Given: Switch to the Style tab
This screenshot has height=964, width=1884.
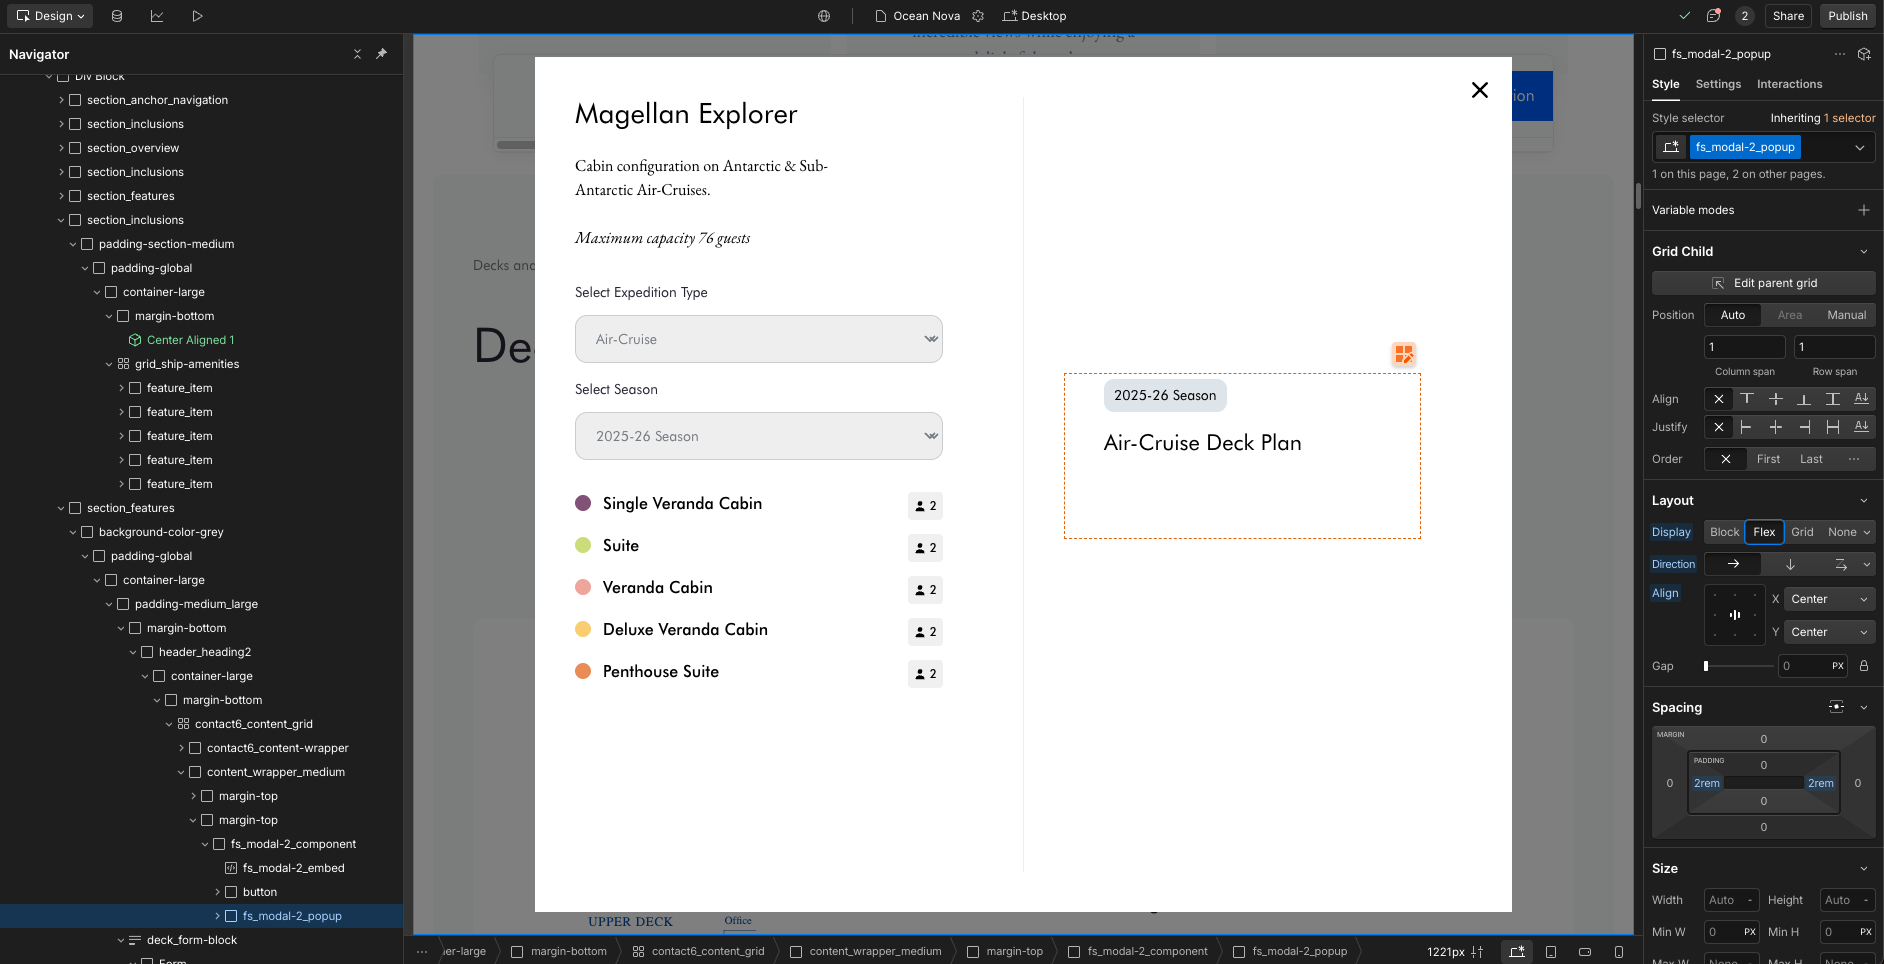Looking at the screenshot, I should 1665,84.
